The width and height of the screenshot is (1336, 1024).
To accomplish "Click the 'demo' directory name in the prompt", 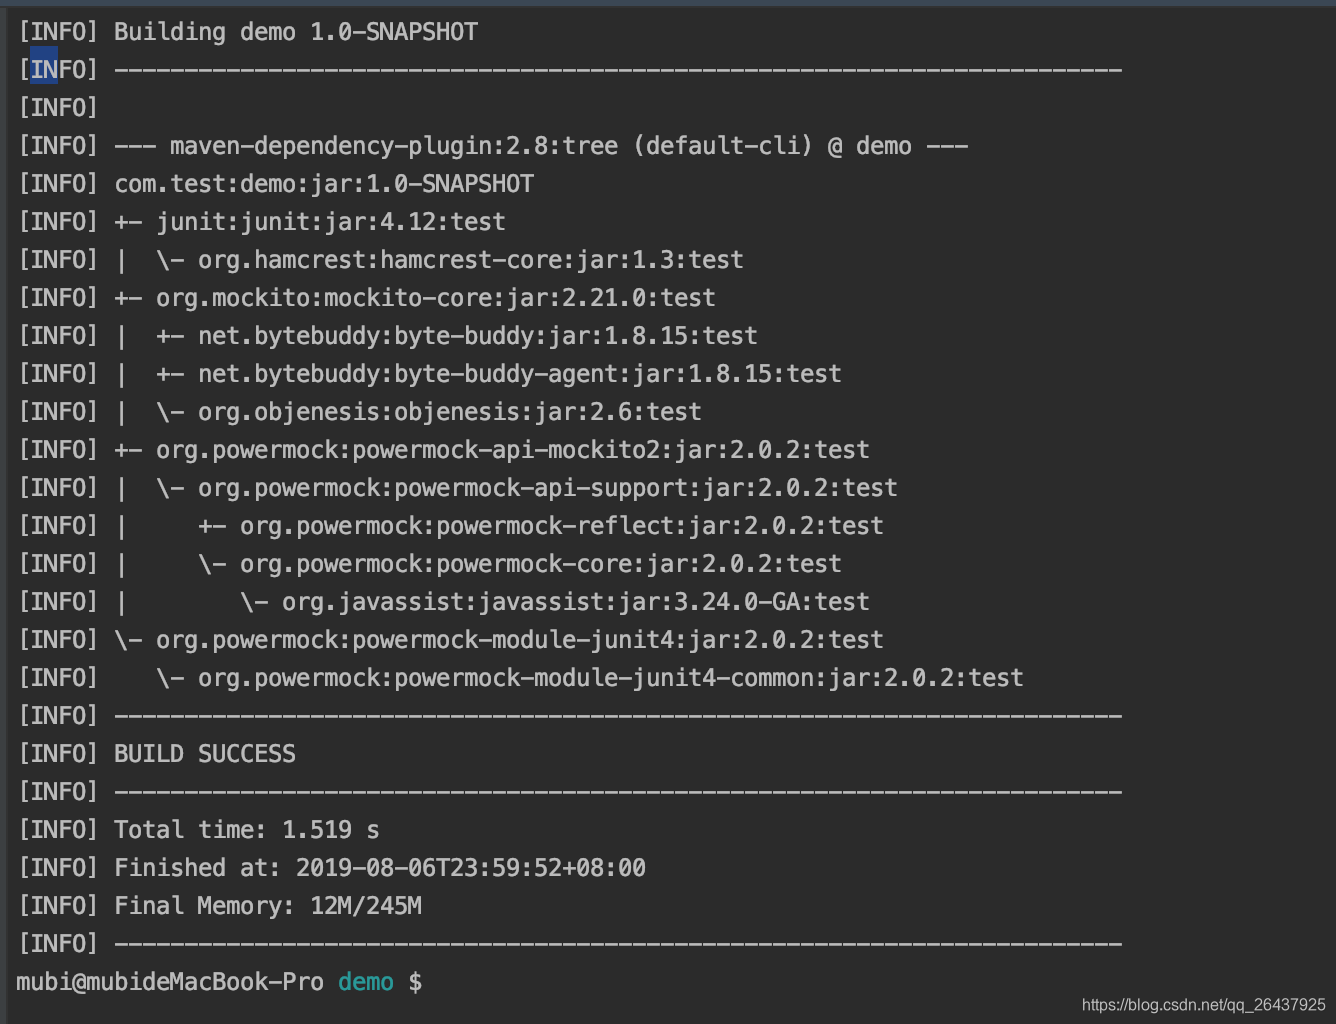I will [x=366, y=982].
